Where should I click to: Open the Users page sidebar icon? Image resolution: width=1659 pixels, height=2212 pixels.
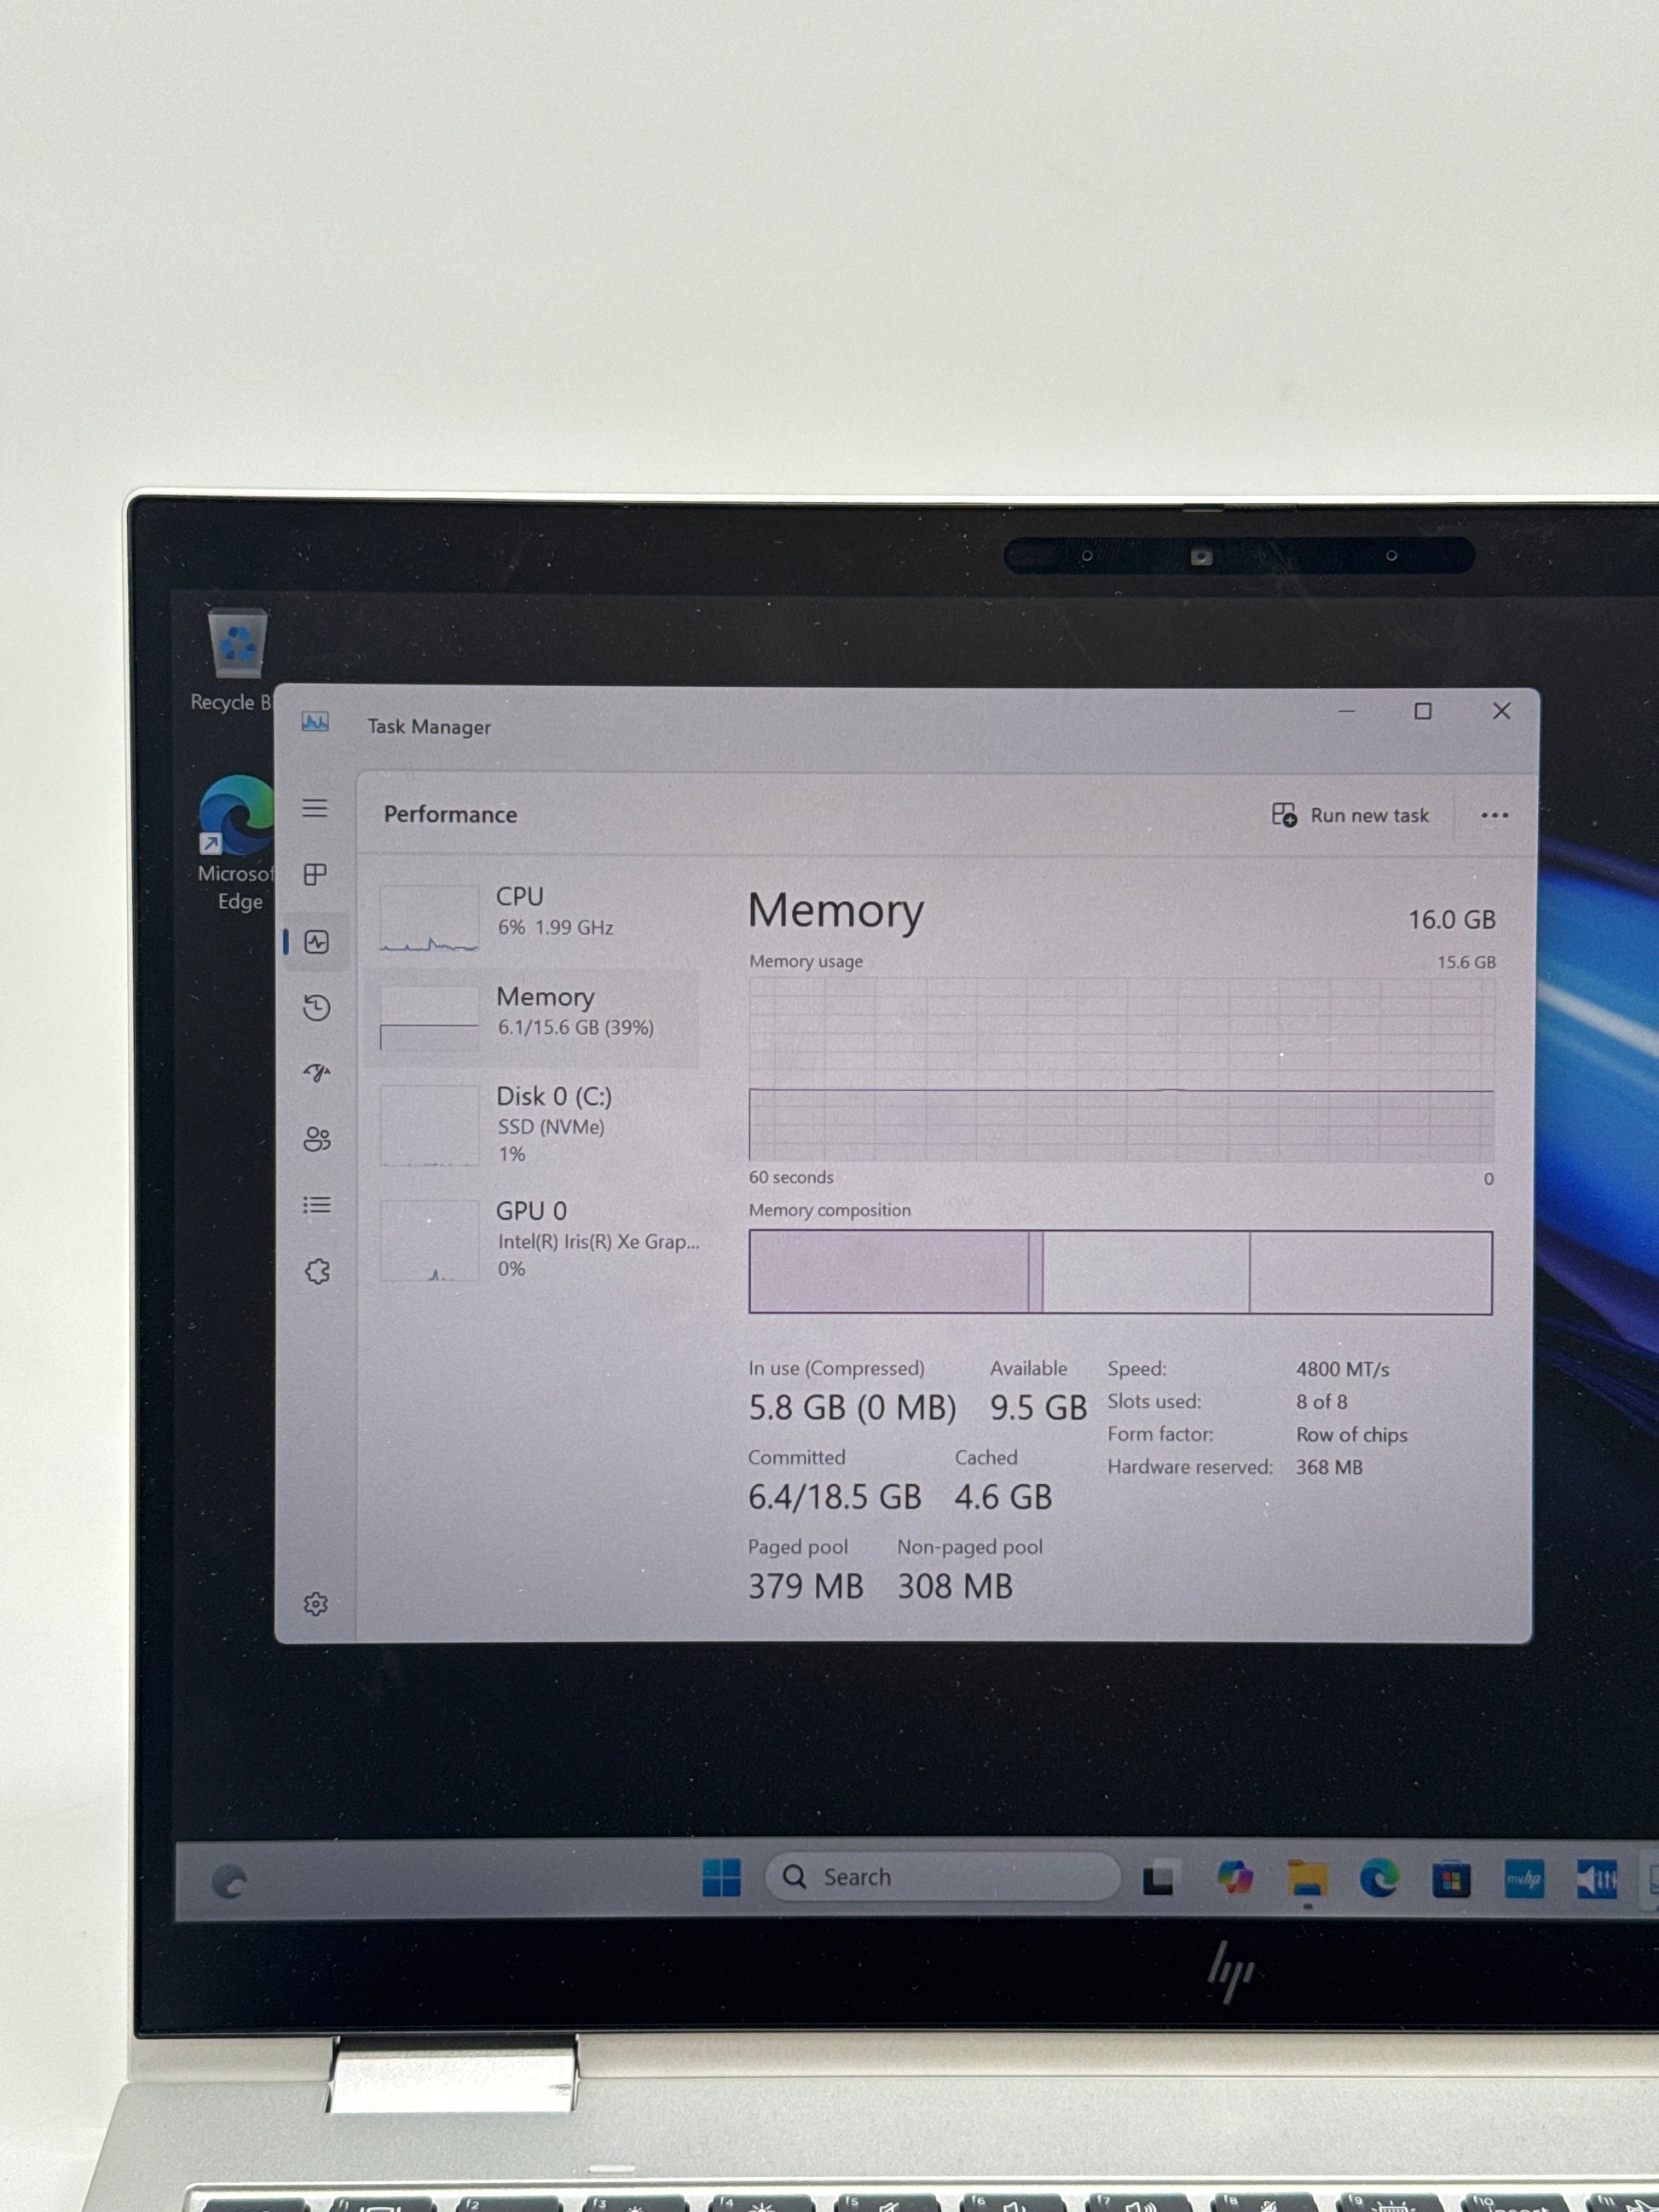(x=317, y=1139)
